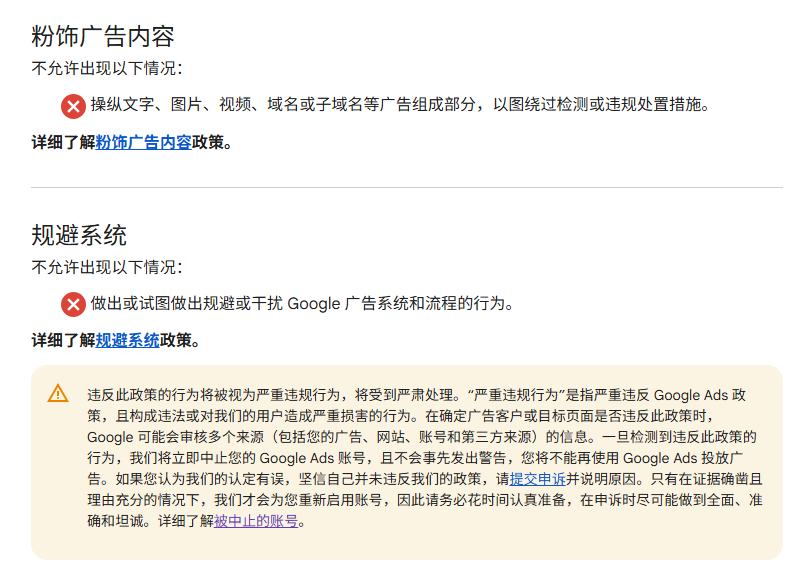
Task: Open the 规避系统 policy link
Action: 127,341
